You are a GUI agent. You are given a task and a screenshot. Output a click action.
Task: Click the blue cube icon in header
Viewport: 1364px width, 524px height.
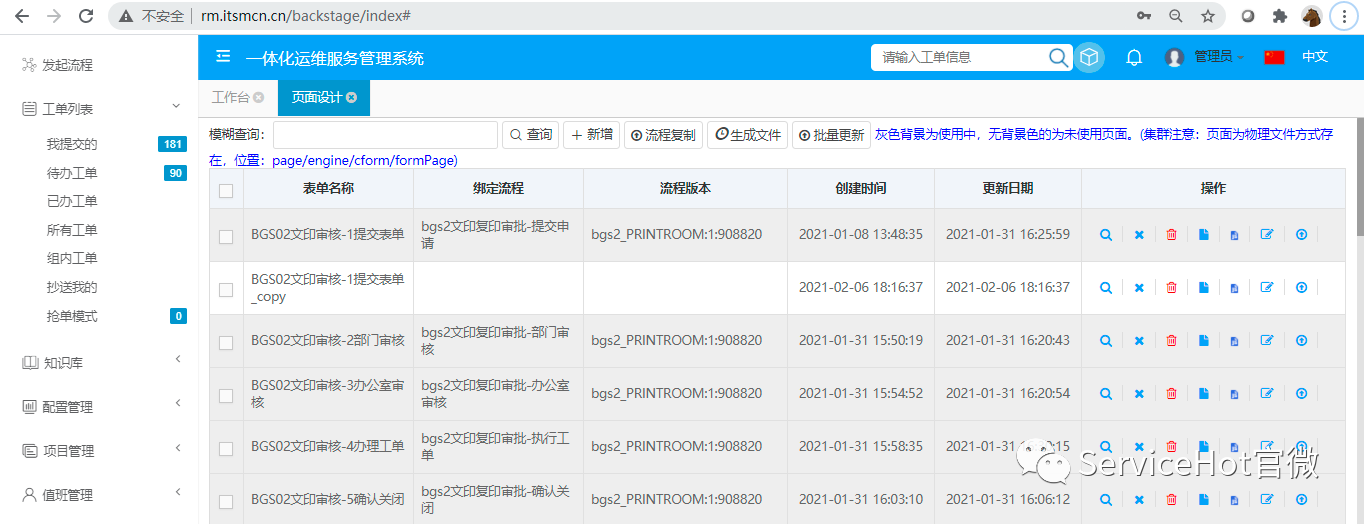pyautogui.click(x=1089, y=58)
